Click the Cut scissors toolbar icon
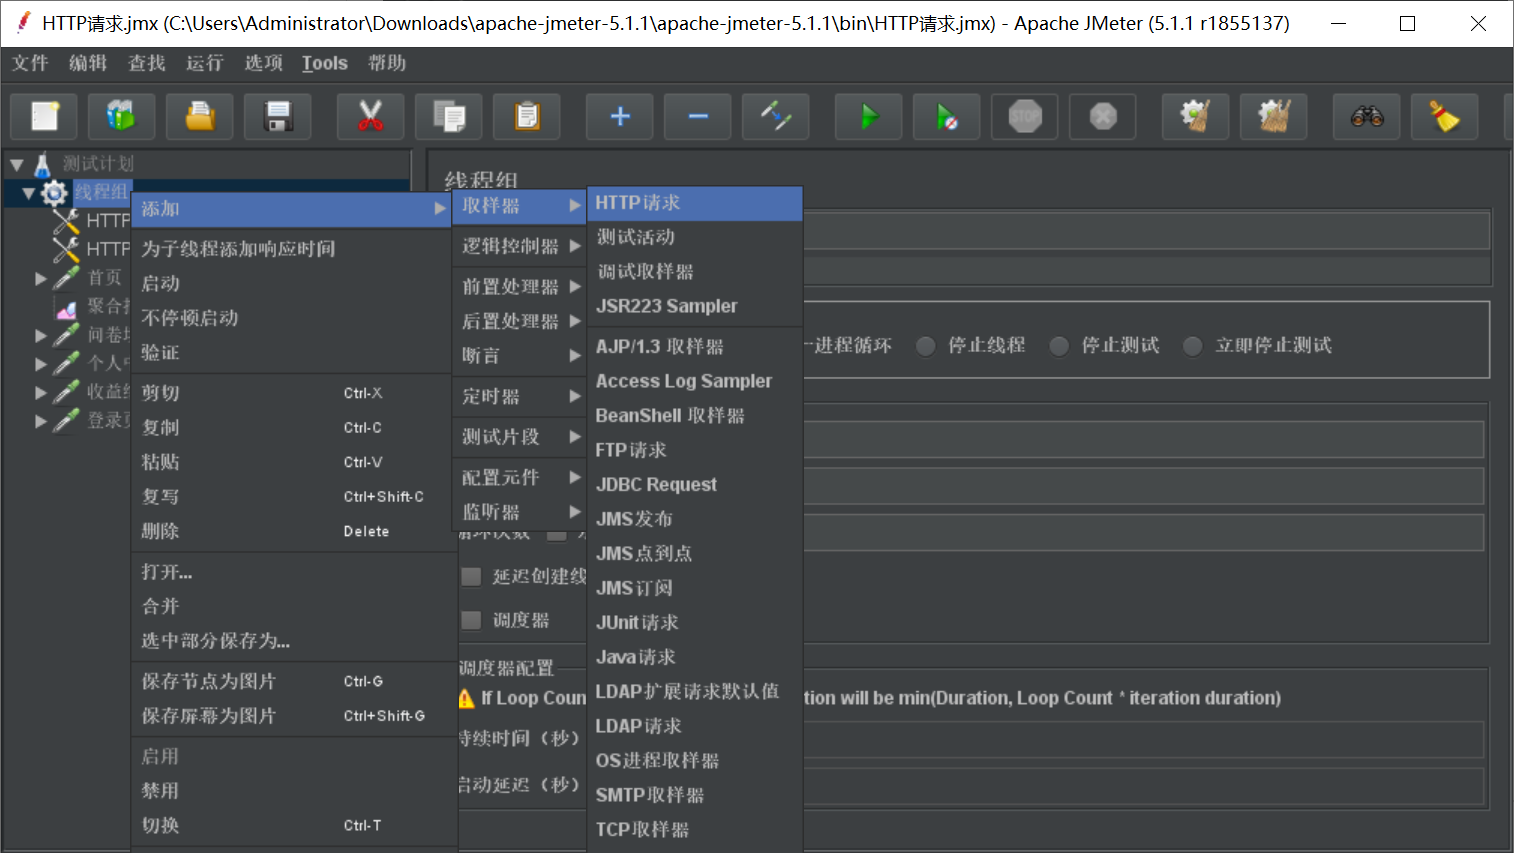The width and height of the screenshot is (1514, 853). [x=371, y=117]
